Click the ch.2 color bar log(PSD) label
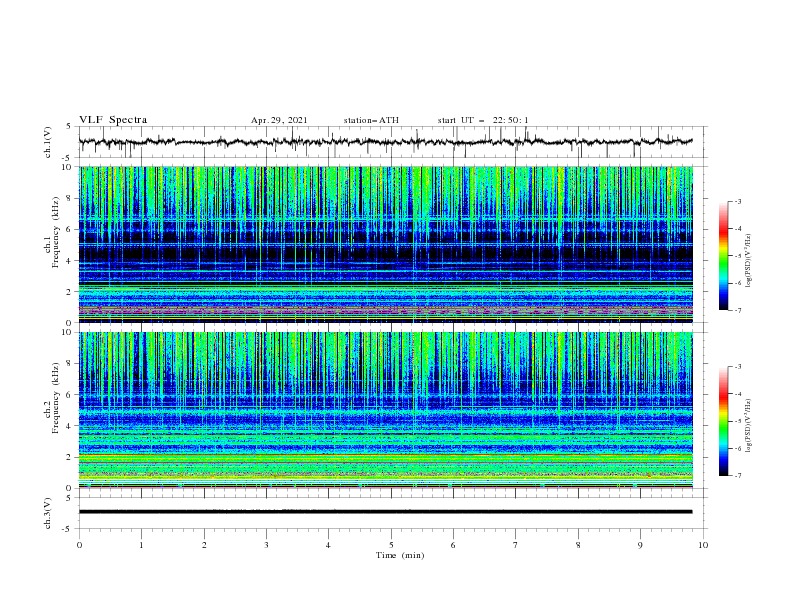 click(748, 426)
